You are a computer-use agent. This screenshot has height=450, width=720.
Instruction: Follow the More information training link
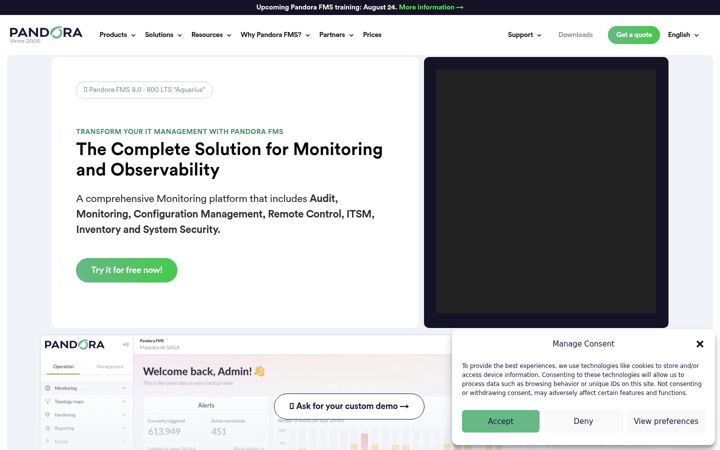tap(431, 7)
